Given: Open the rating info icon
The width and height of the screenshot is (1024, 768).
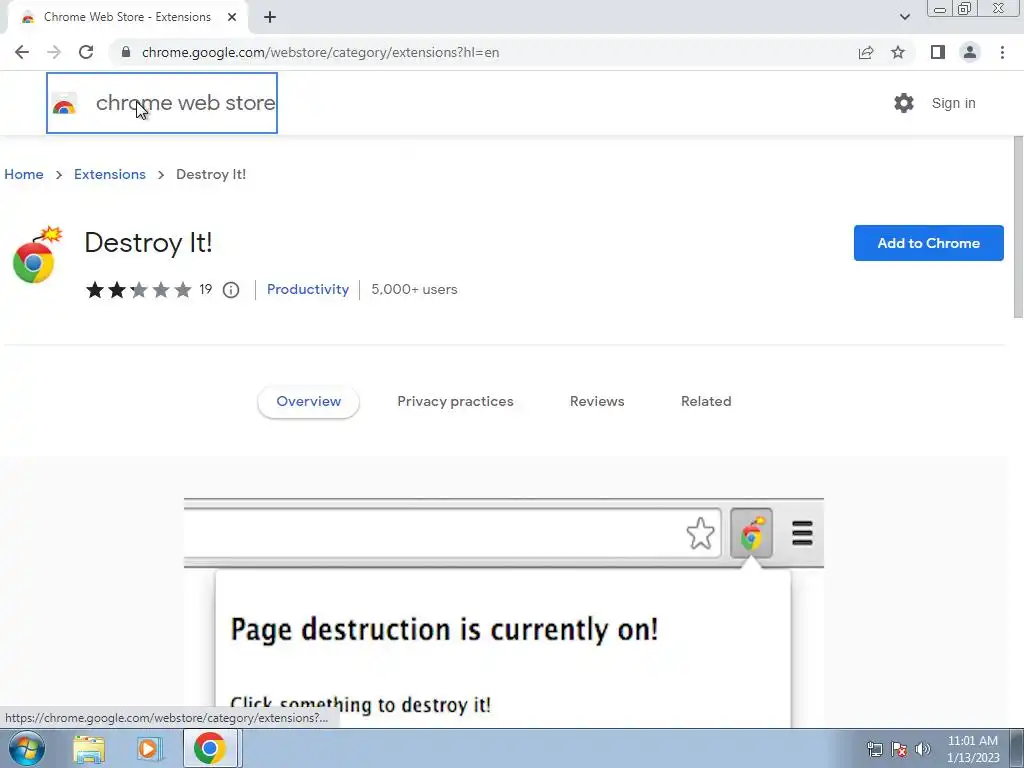Looking at the screenshot, I should 231,290.
